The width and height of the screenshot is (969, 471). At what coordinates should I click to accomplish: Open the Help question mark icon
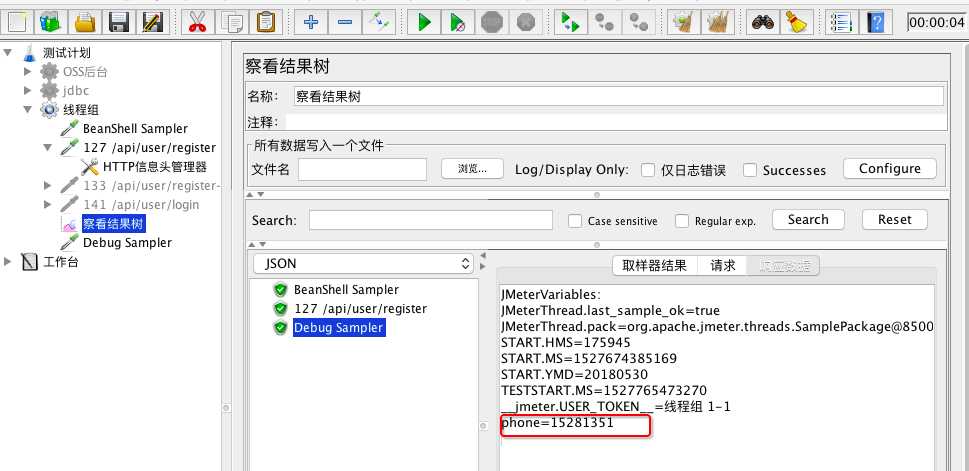875,21
